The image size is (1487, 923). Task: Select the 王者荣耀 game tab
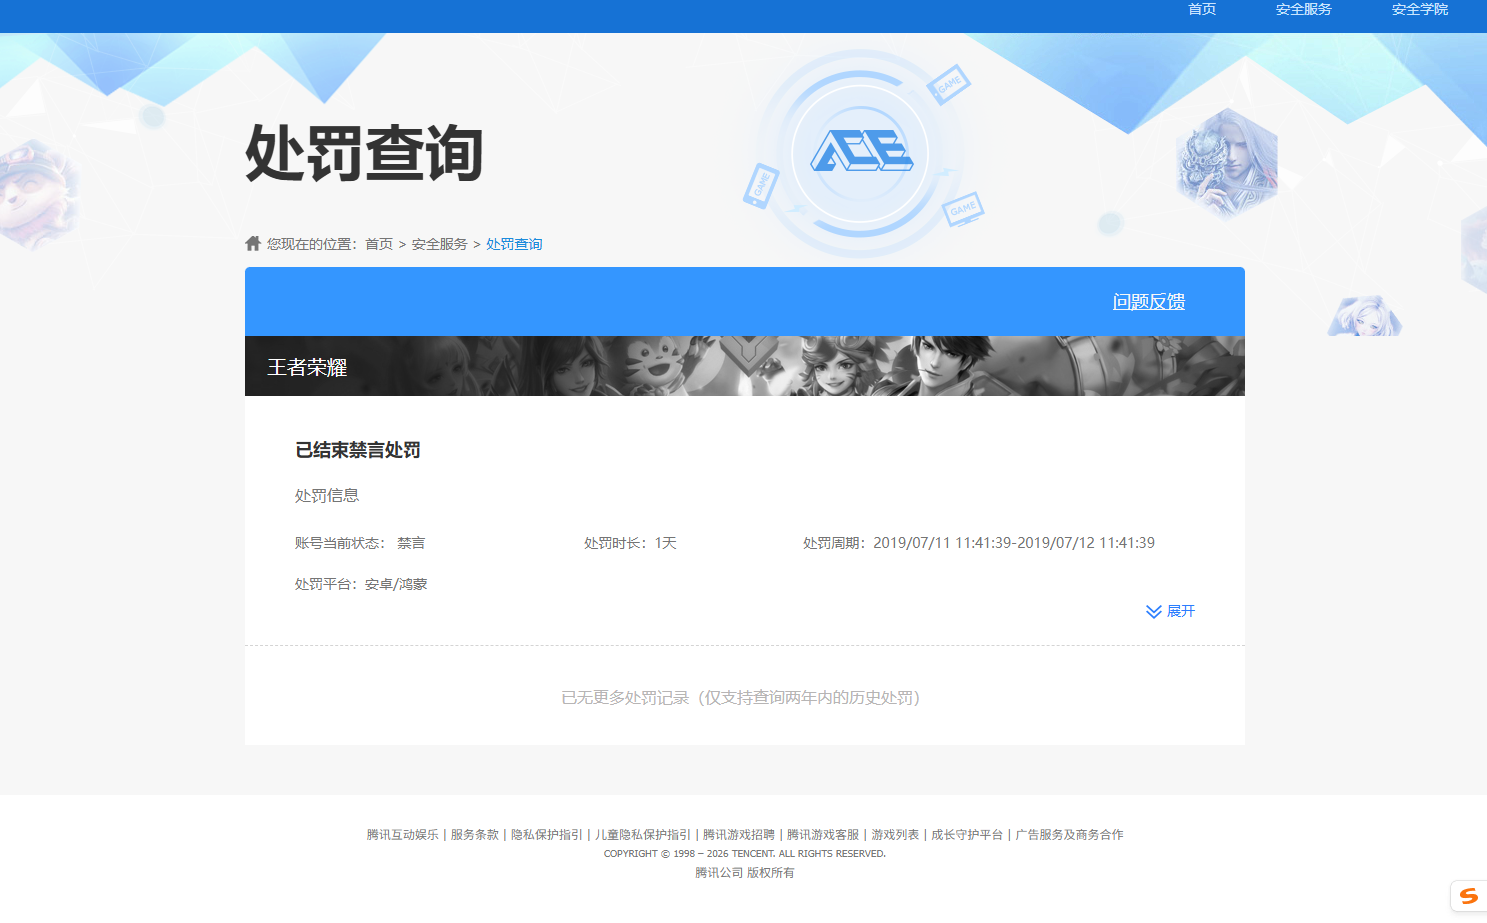[x=306, y=366]
